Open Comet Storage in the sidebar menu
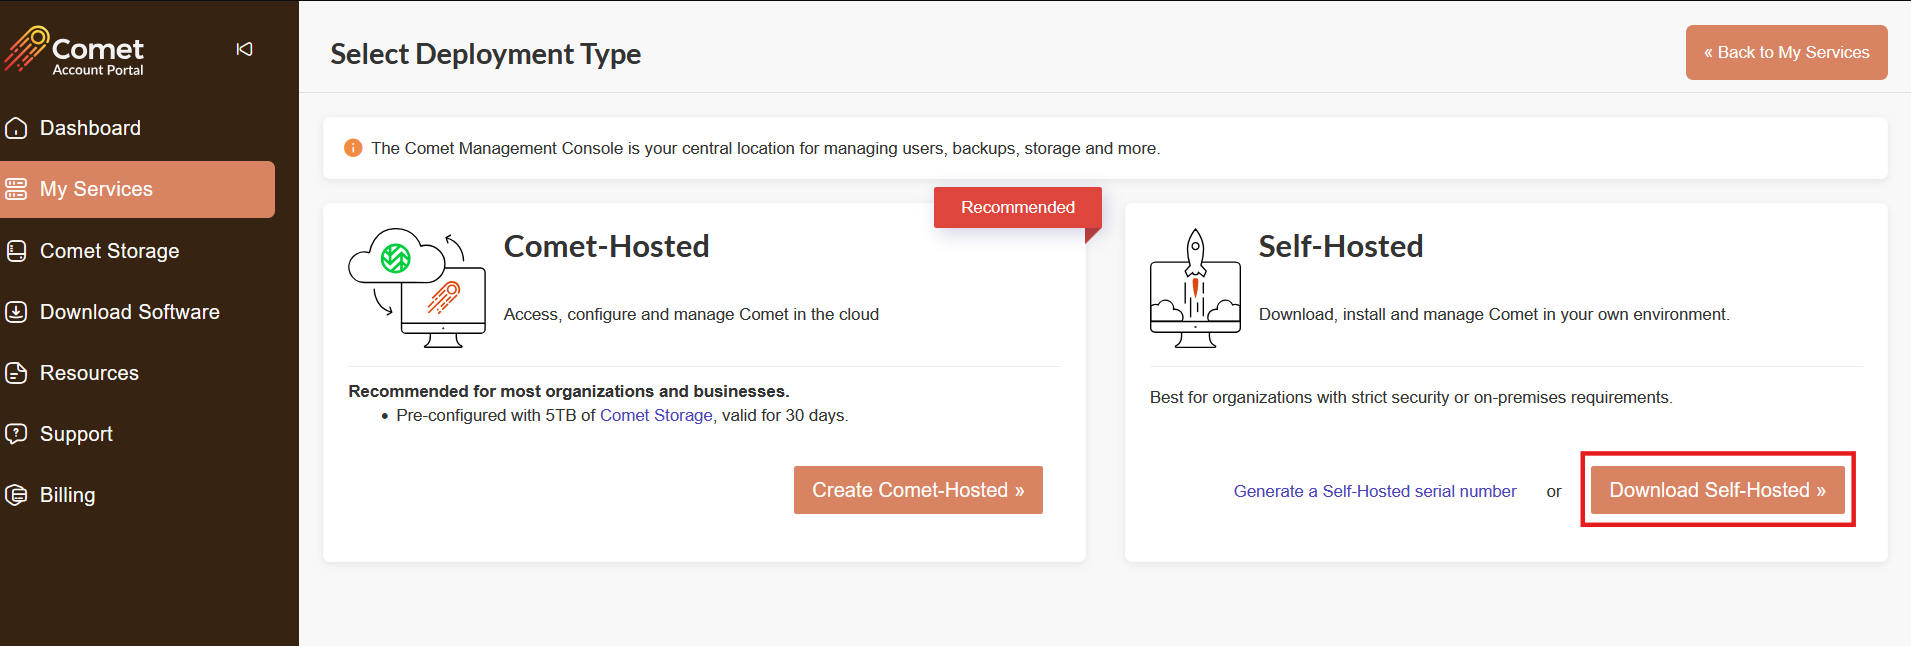Image resolution: width=1911 pixels, height=646 pixels. pos(109,251)
